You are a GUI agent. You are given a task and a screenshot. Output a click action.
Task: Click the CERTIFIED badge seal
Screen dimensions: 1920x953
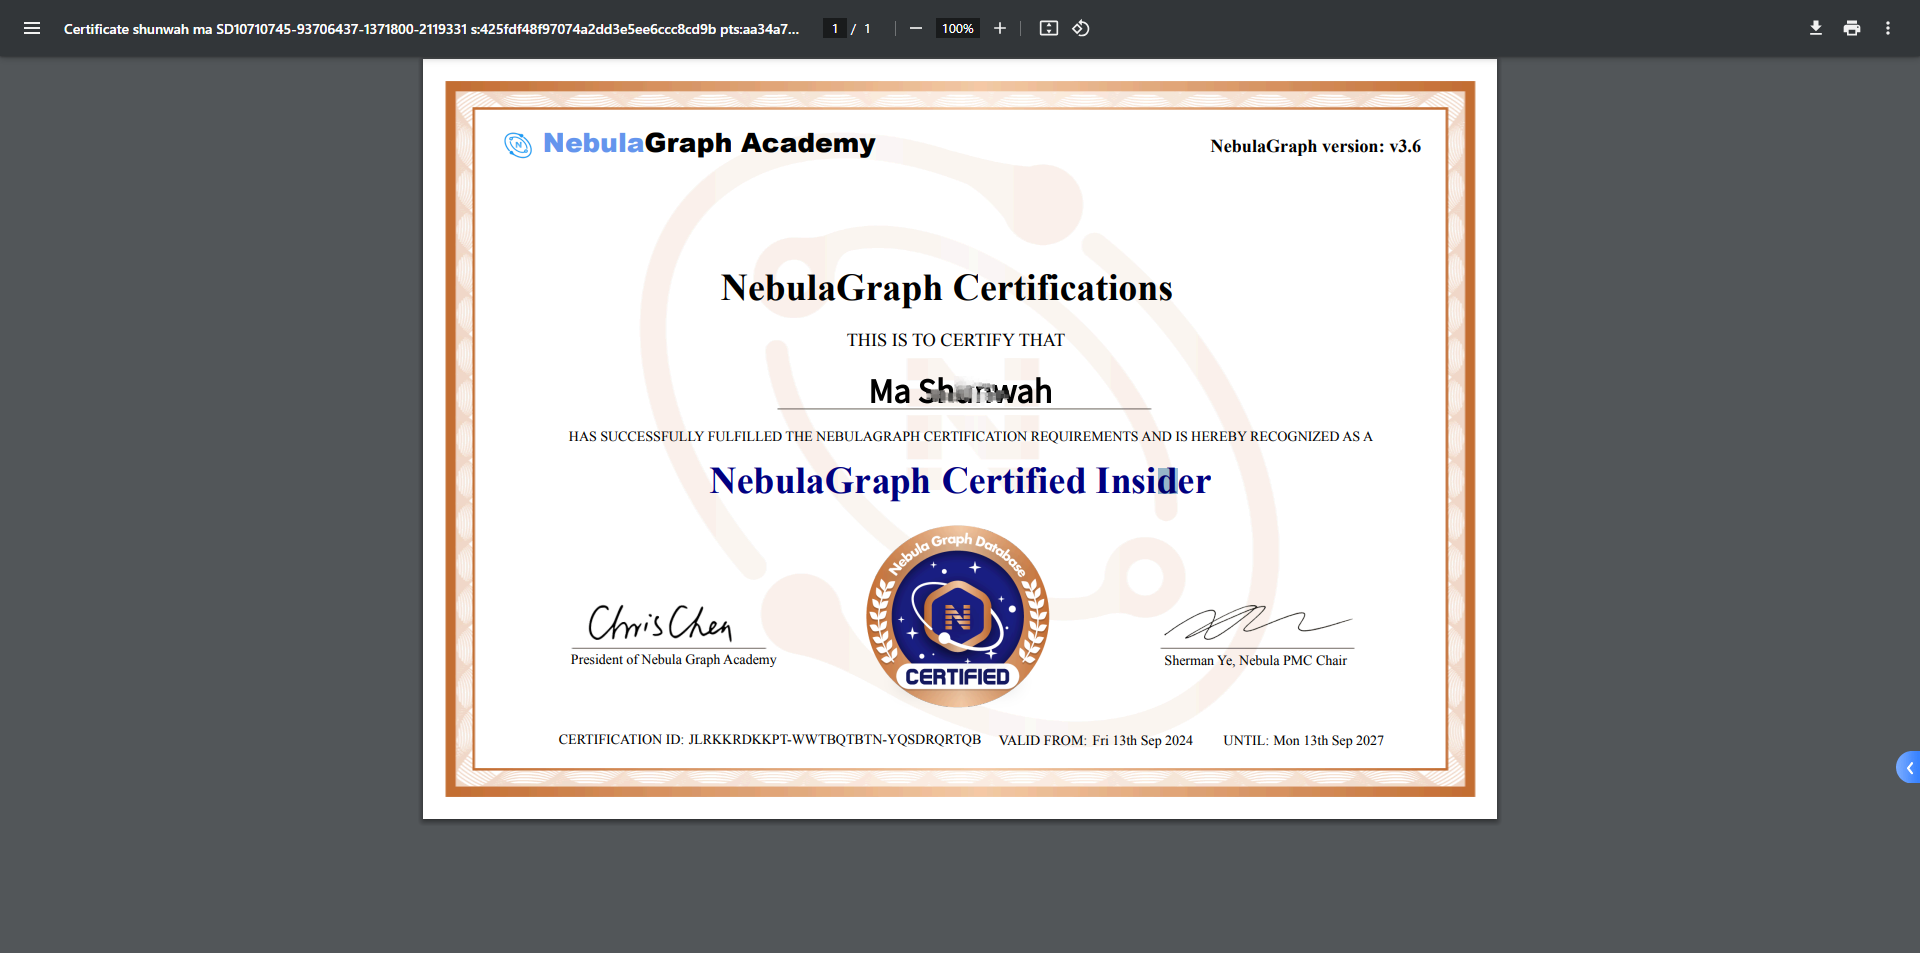point(957,616)
